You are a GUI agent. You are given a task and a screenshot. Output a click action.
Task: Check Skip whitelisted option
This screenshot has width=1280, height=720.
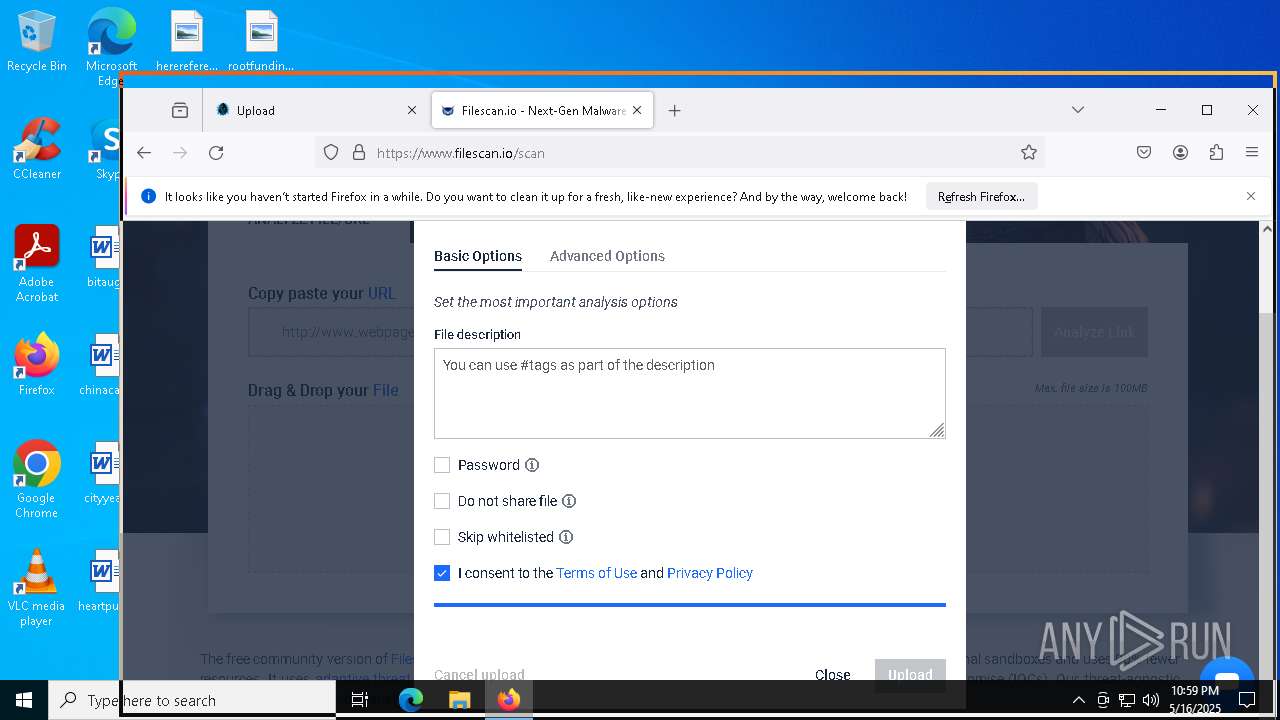[442, 537]
